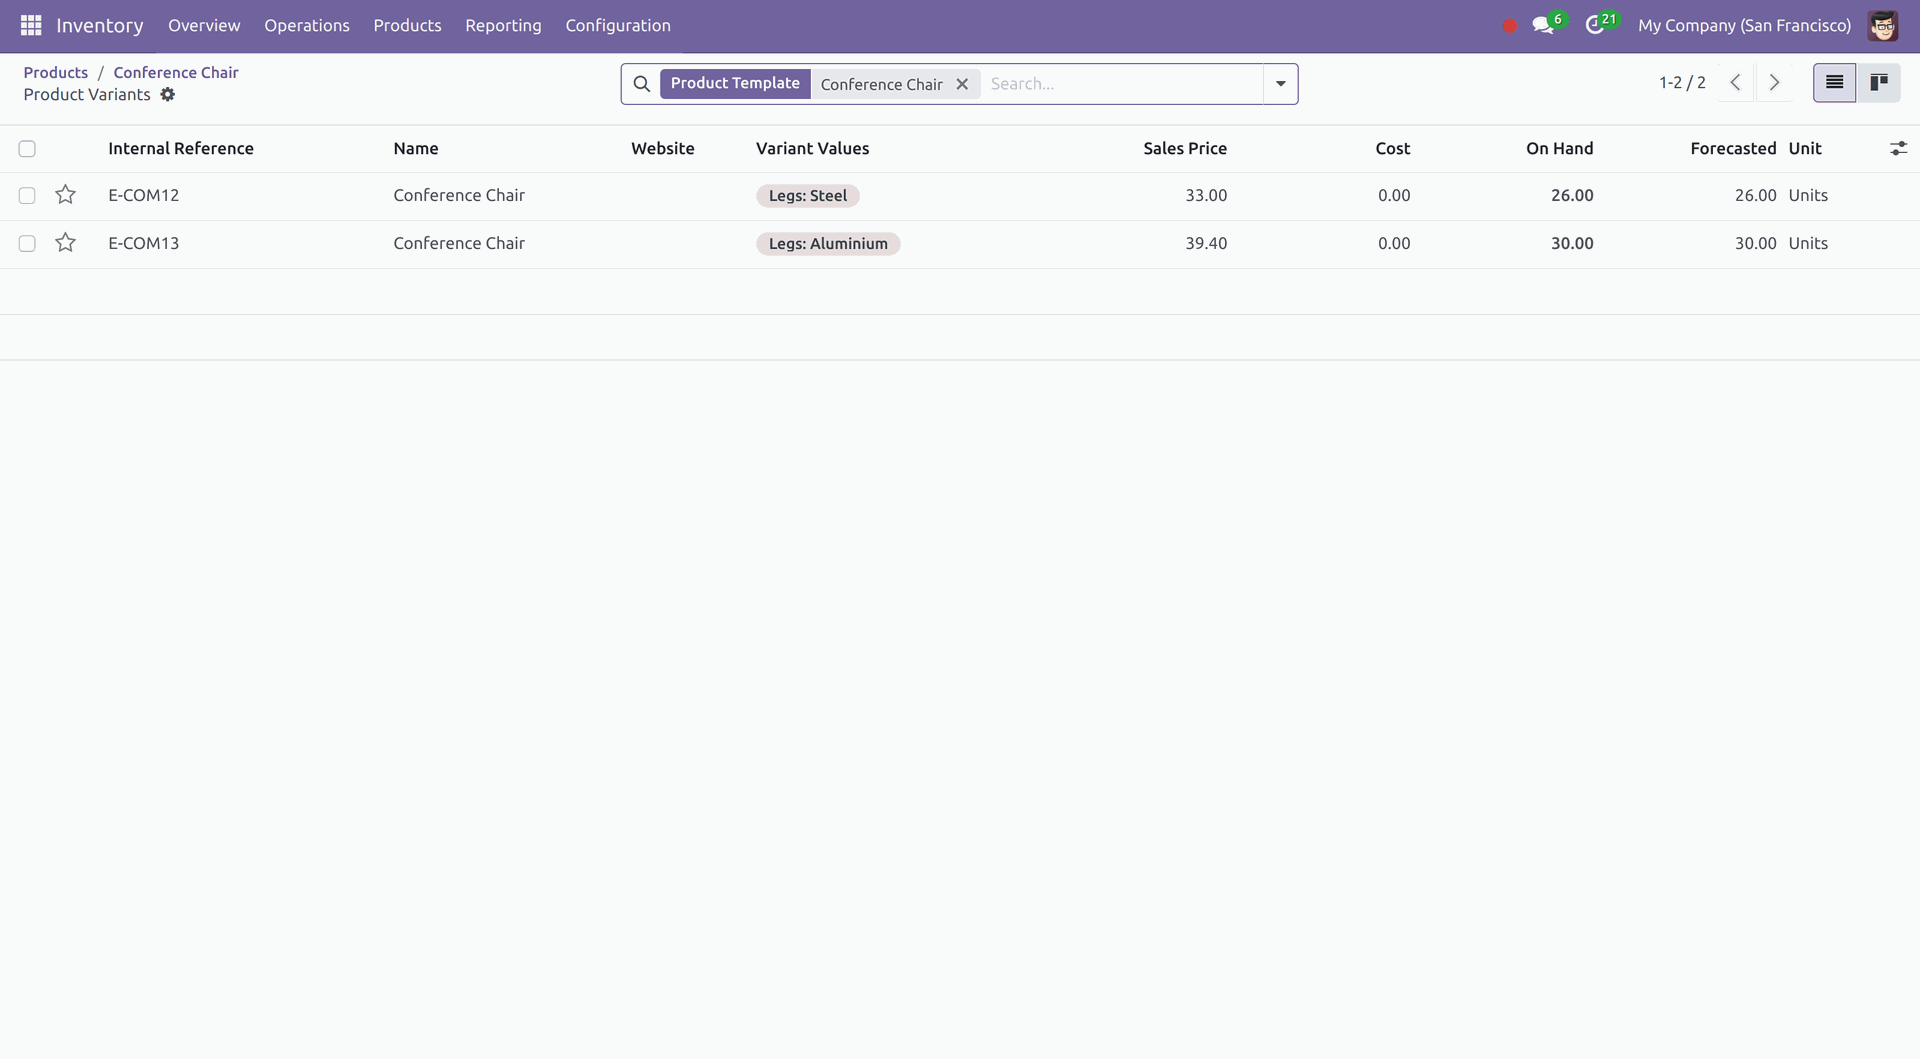Open the Reporting menu

point(503,25)
